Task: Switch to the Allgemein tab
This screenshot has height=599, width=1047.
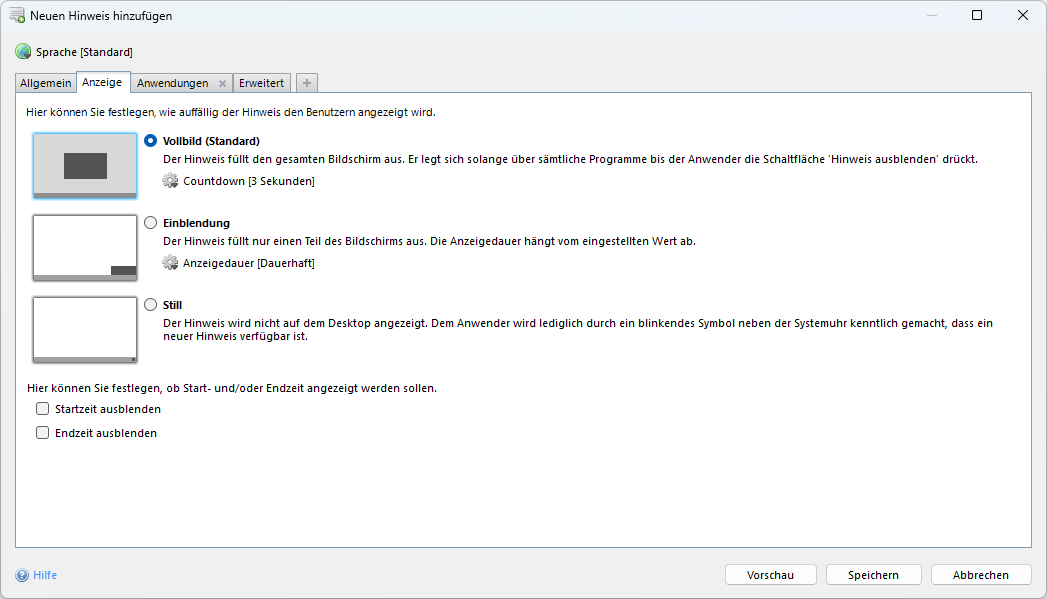Action: (x=46, y=83)
